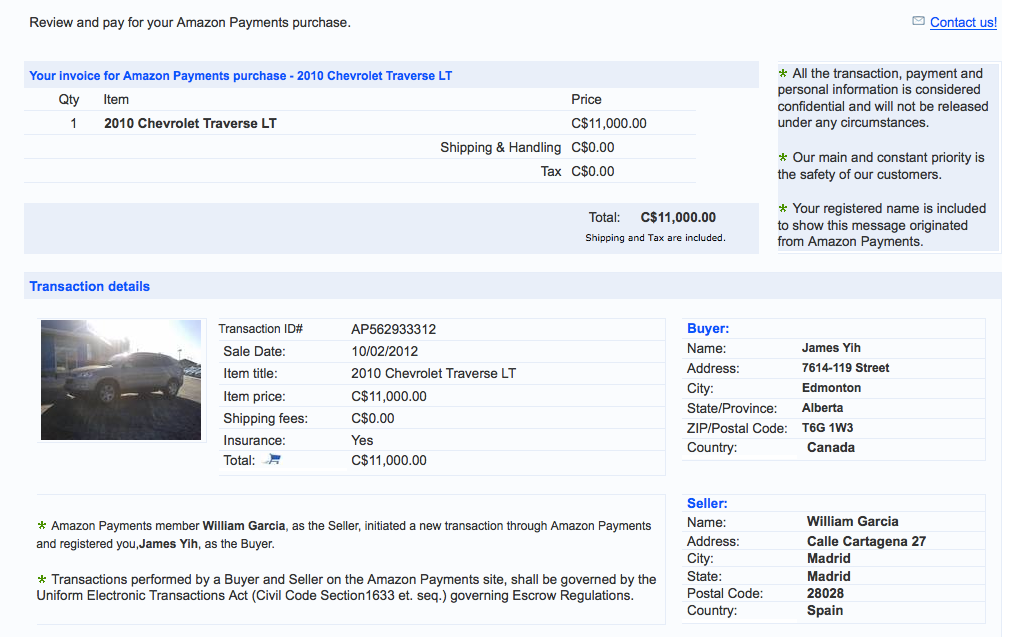Screen dimensions: 1030x637
Task: Click the Item title value in transaction details
Action: [x=434, y=374]
